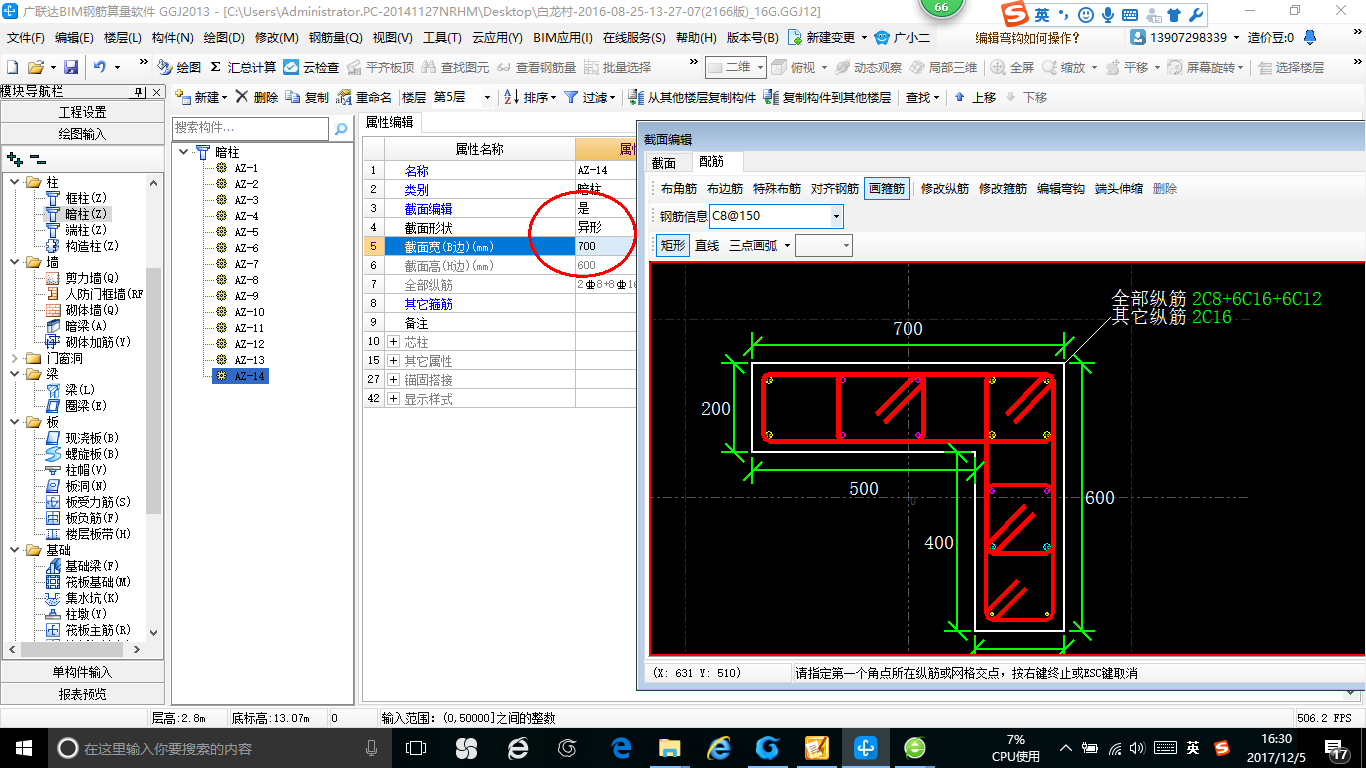Viewport: 1366px width, 768px height.
Task: Expand the 芯柱 property group
Action: (393, 342)
